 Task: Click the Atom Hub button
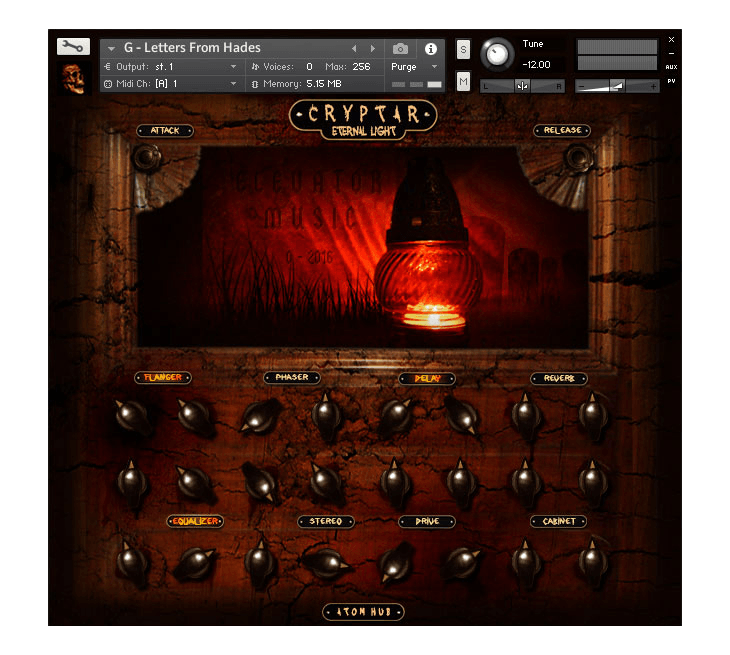point(364,612)
